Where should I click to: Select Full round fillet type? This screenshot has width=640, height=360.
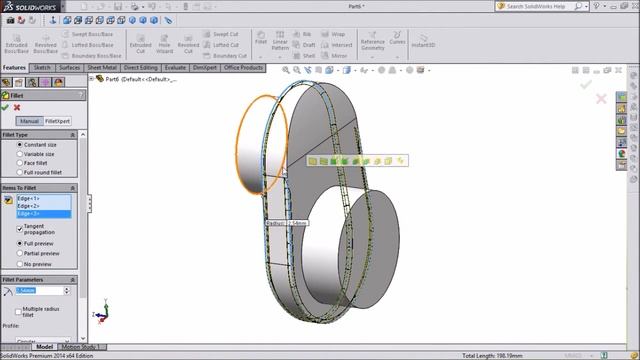coord(19,172)
